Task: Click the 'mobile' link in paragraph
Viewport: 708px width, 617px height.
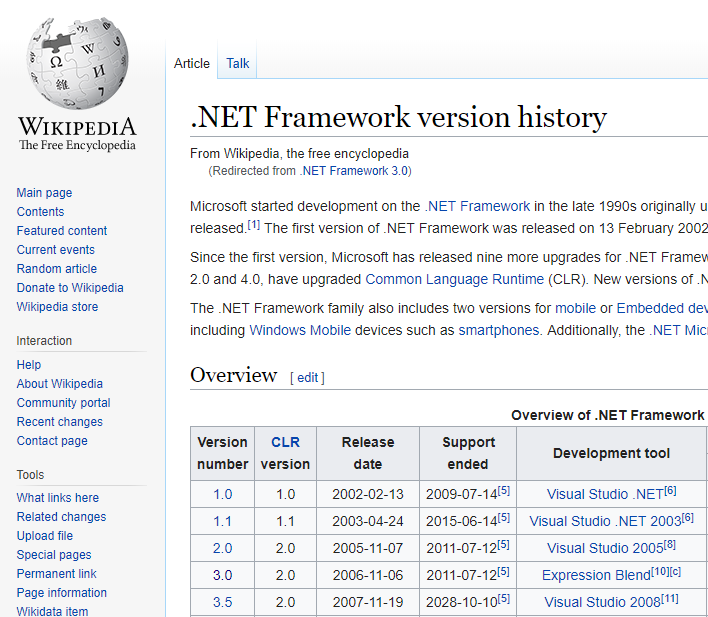Action: [x=575, y=308]
